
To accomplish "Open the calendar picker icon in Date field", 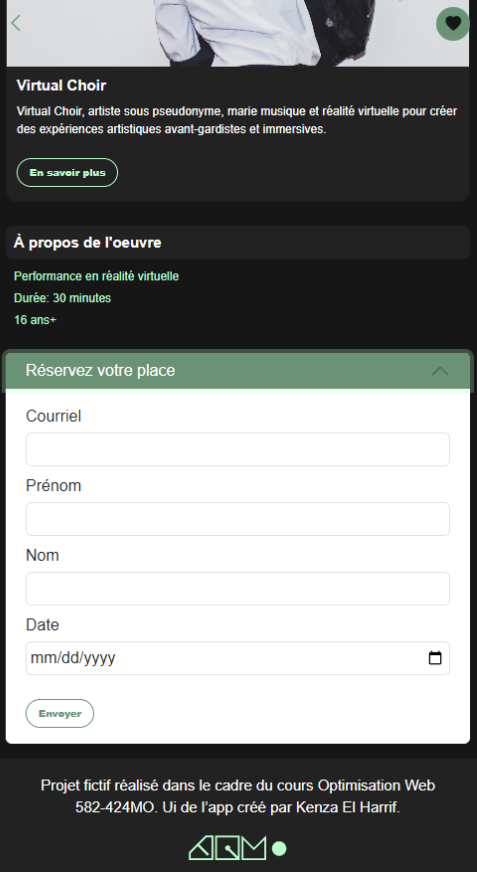I will click(x=435, y=658).
